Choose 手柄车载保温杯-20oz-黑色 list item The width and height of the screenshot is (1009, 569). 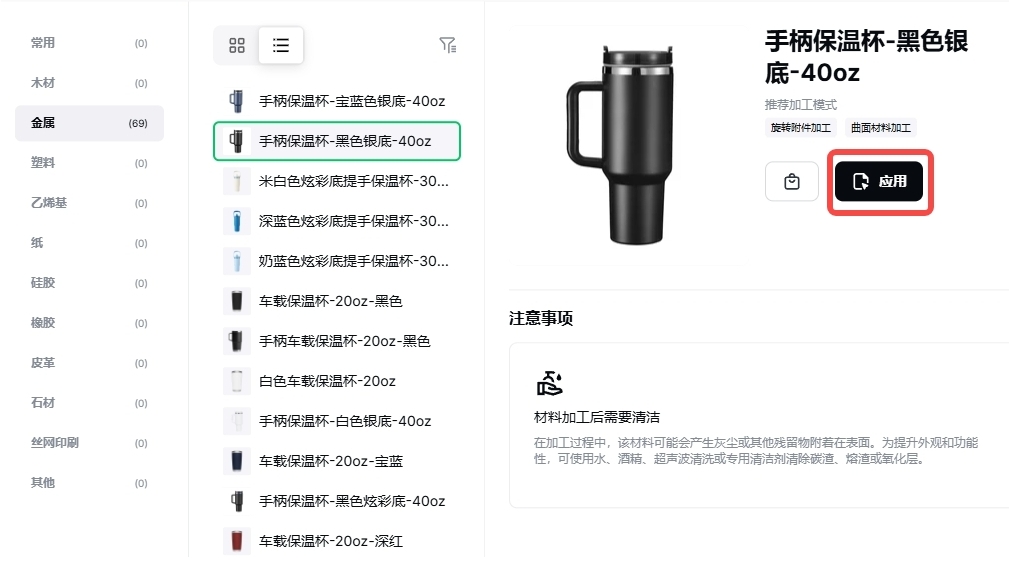click(337, 341)
